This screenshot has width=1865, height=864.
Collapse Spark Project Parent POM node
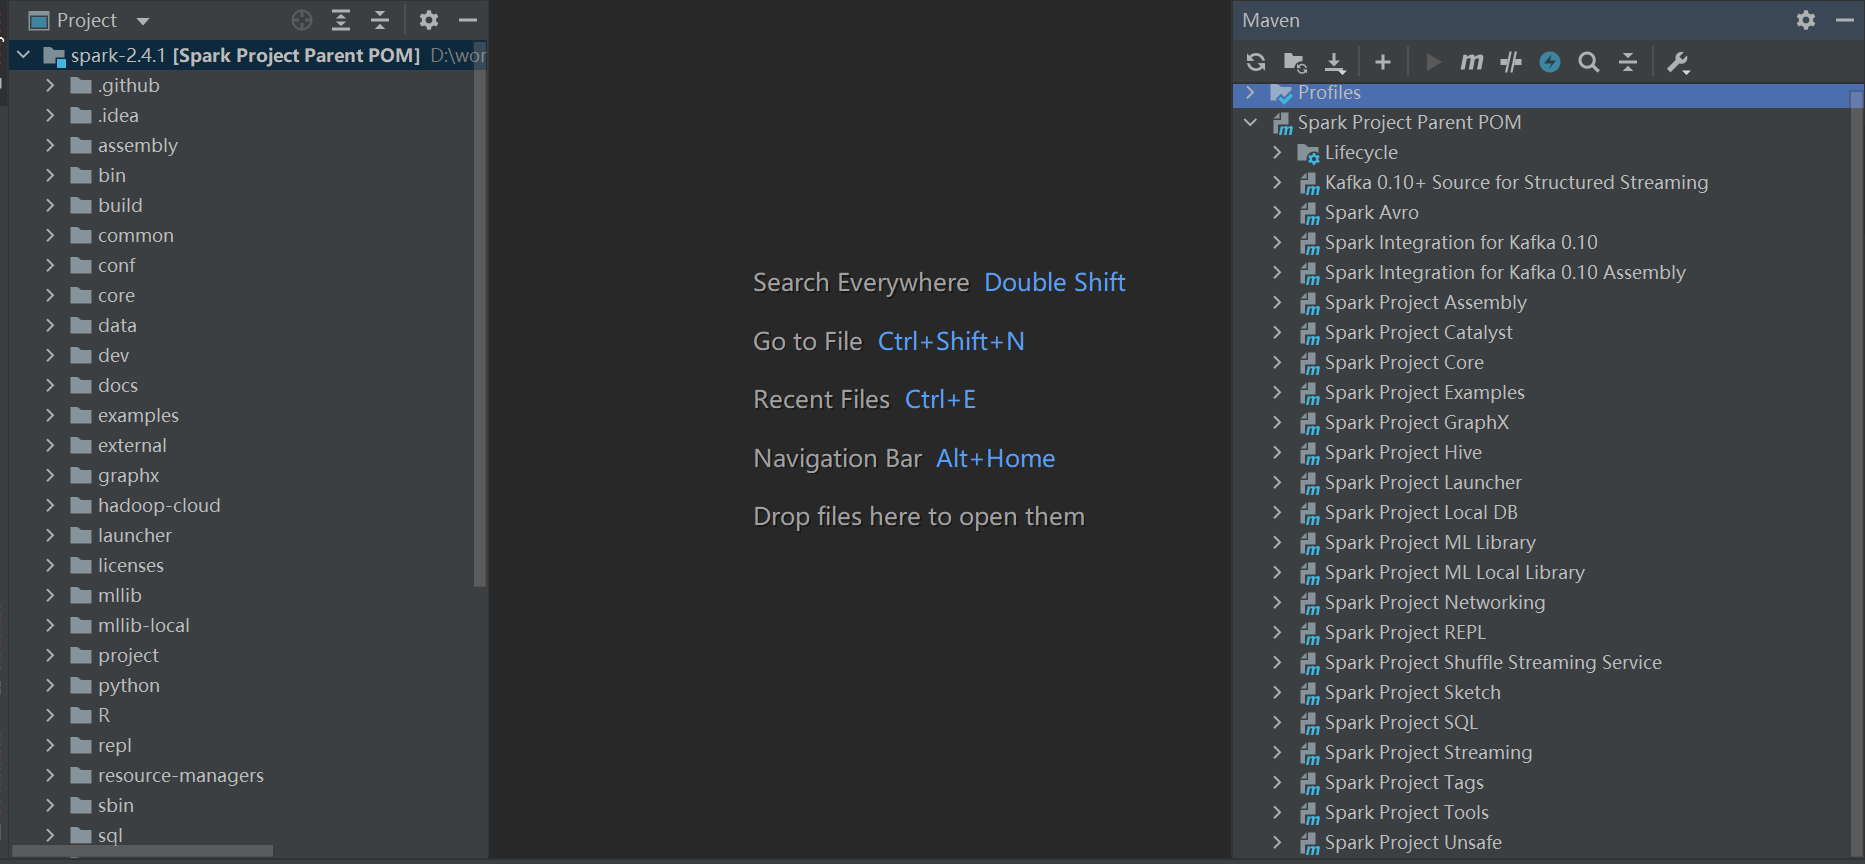(1250, 122)
